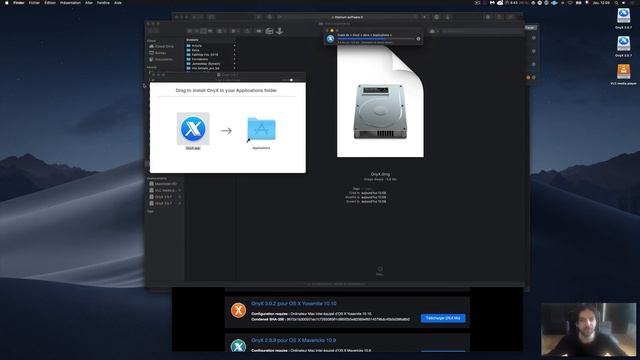Open iCloud Drive in Finder sidebar
The image size is (640, 360).
coord(161,46)
